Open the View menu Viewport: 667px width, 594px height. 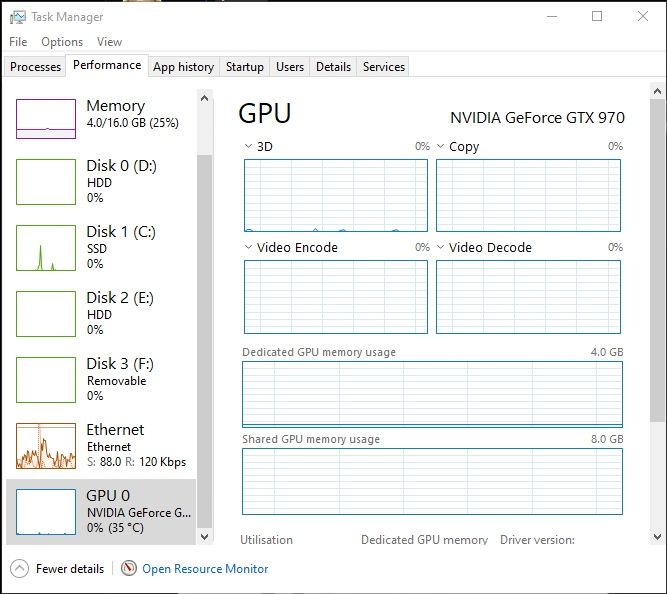click(x=109, y=42)
